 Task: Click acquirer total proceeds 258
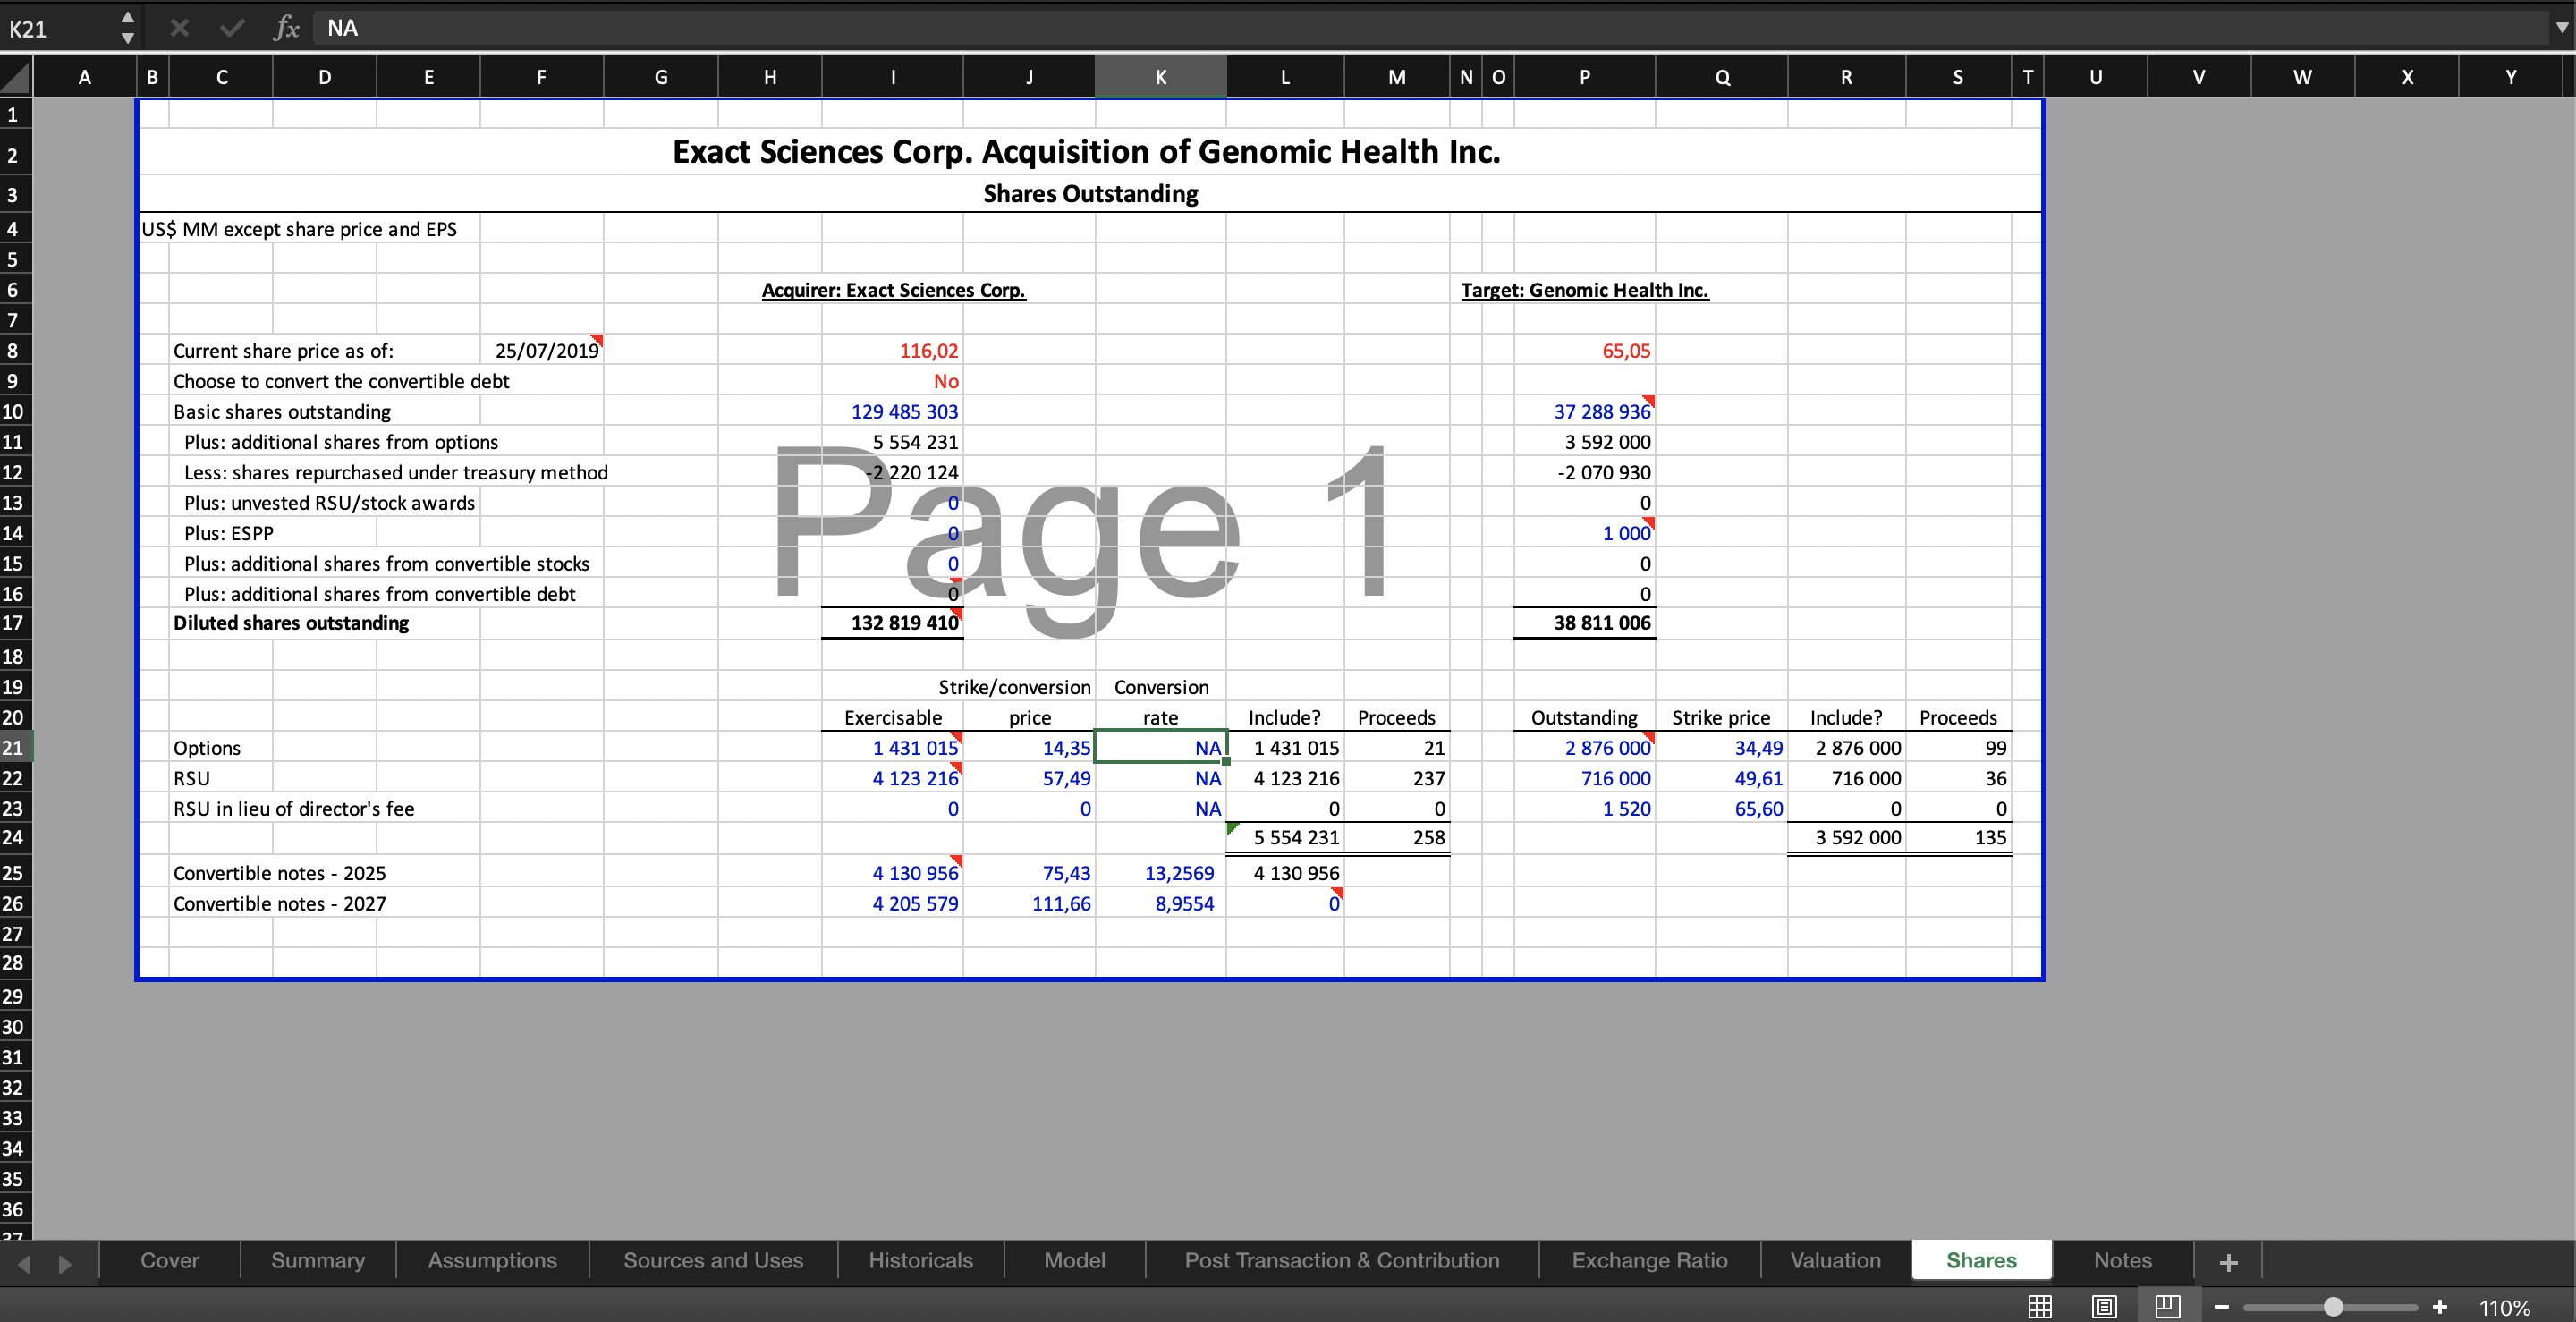1396,837
